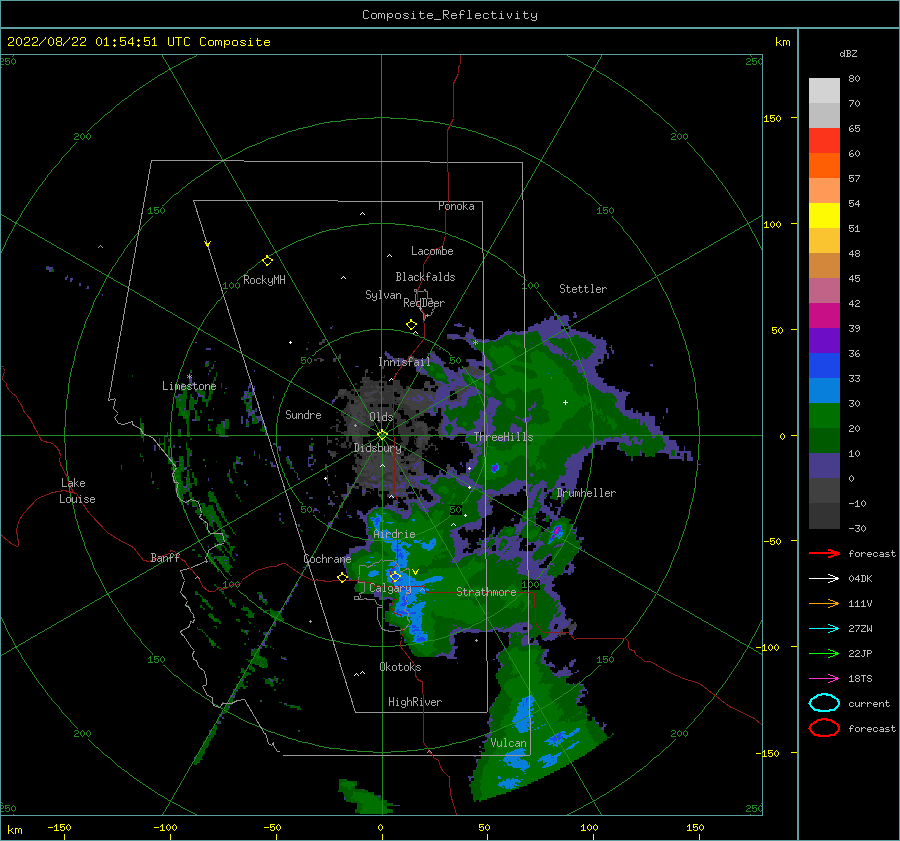Pick the green 22JP arrow legend icon
900x841 pixels.
pyautogui.click(x=824, y=653)
